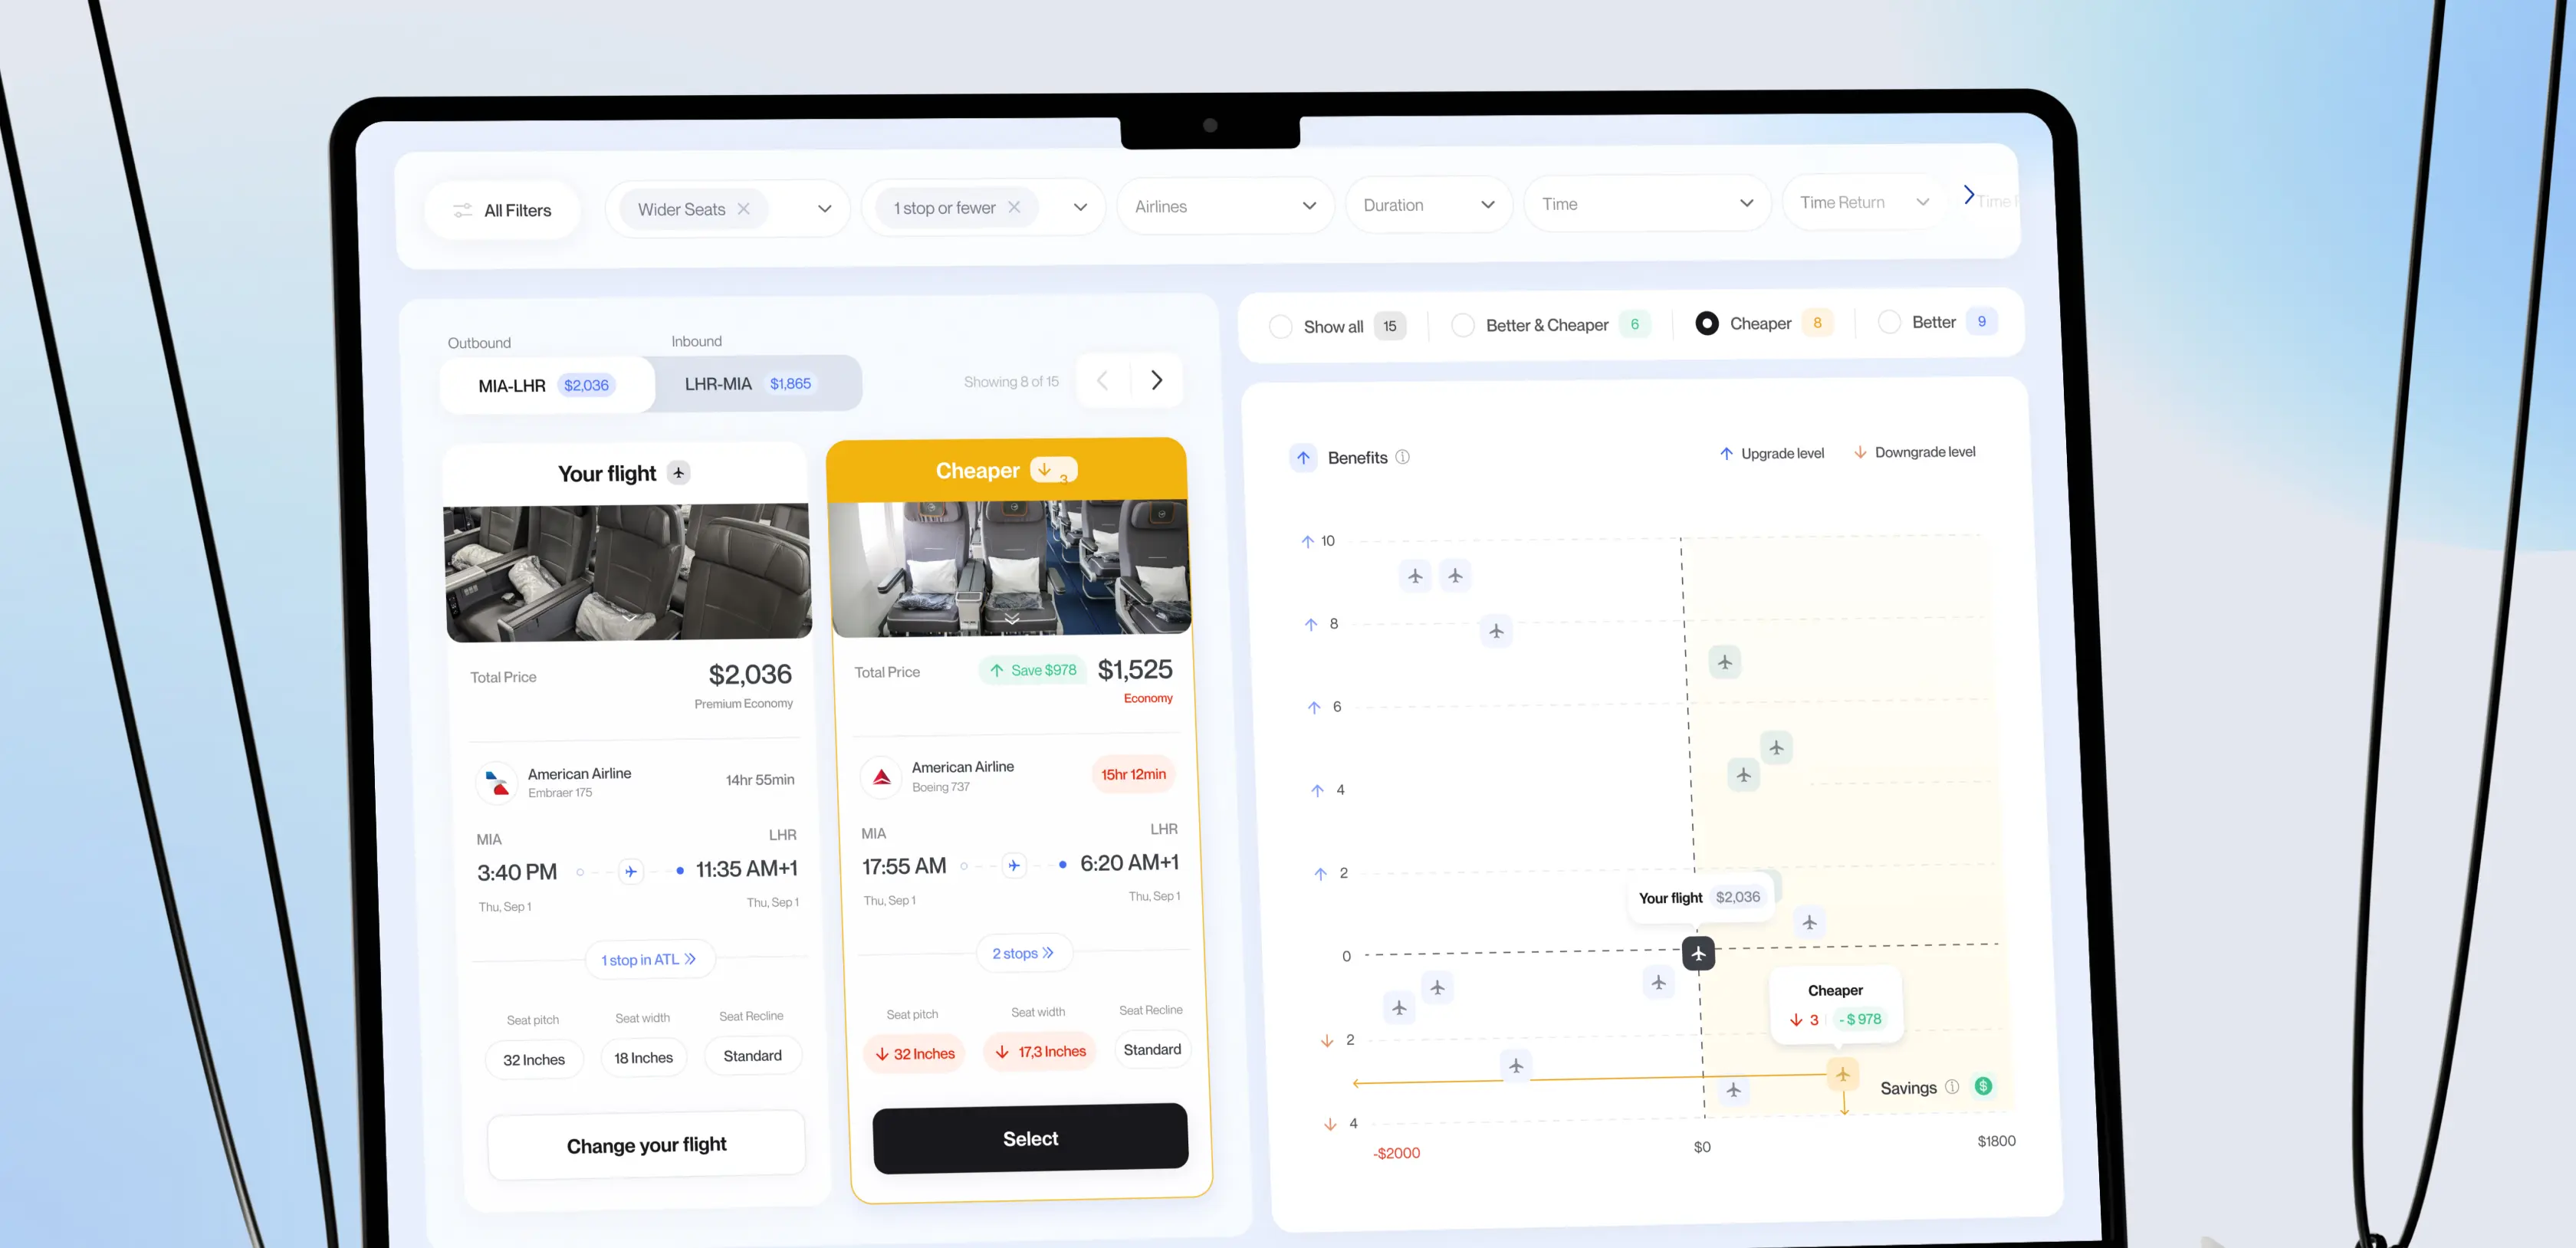Remove the Wider Seats filter chip
2576x1248 pixels.
pyautogui.click(x=743, y=209)
